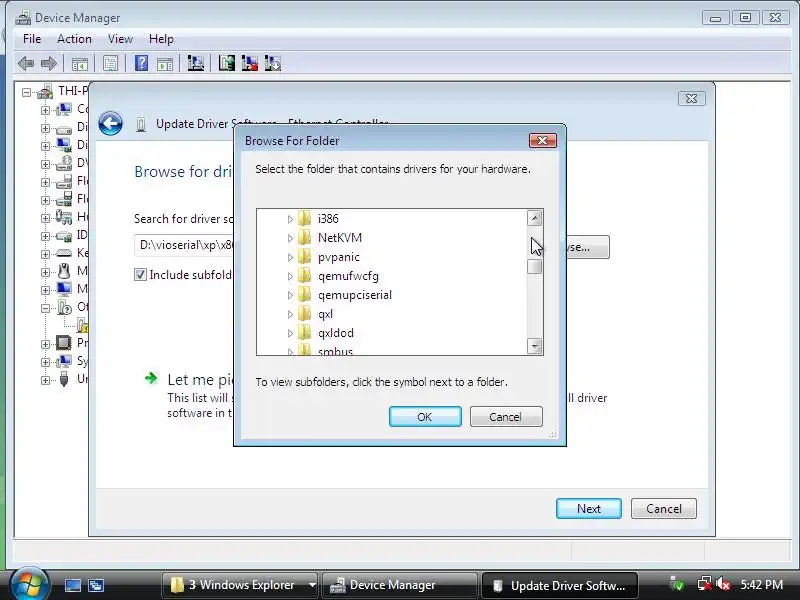Select the qxl folder name
The height and width of the screenshot is (600, 800).
point(326,314)
